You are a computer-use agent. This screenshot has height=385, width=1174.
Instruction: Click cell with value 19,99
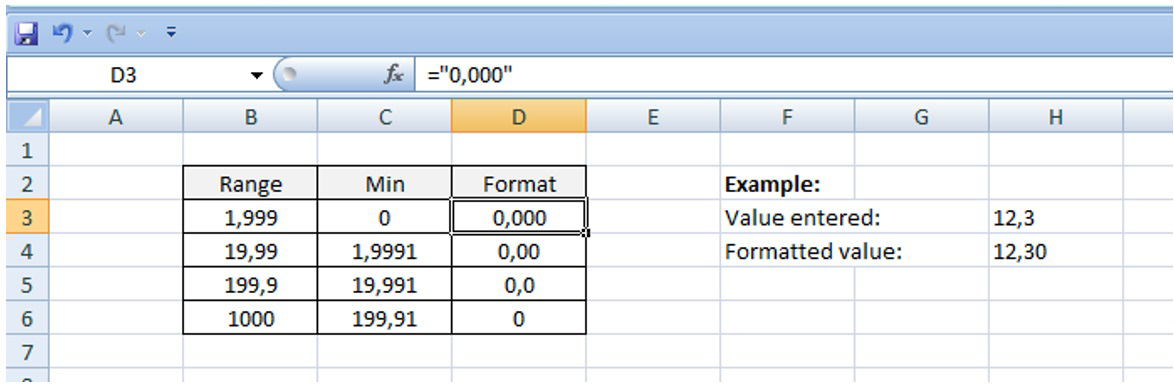click(250, 251)
